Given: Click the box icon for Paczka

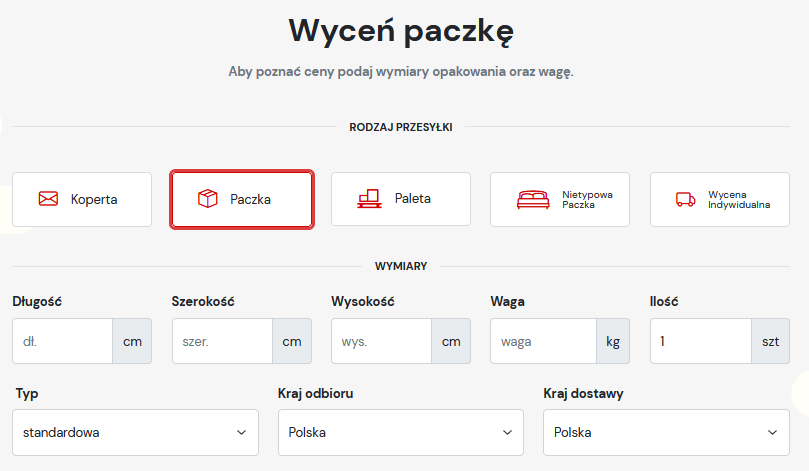Looking at the screenshot, I should (x=208, y=199).
